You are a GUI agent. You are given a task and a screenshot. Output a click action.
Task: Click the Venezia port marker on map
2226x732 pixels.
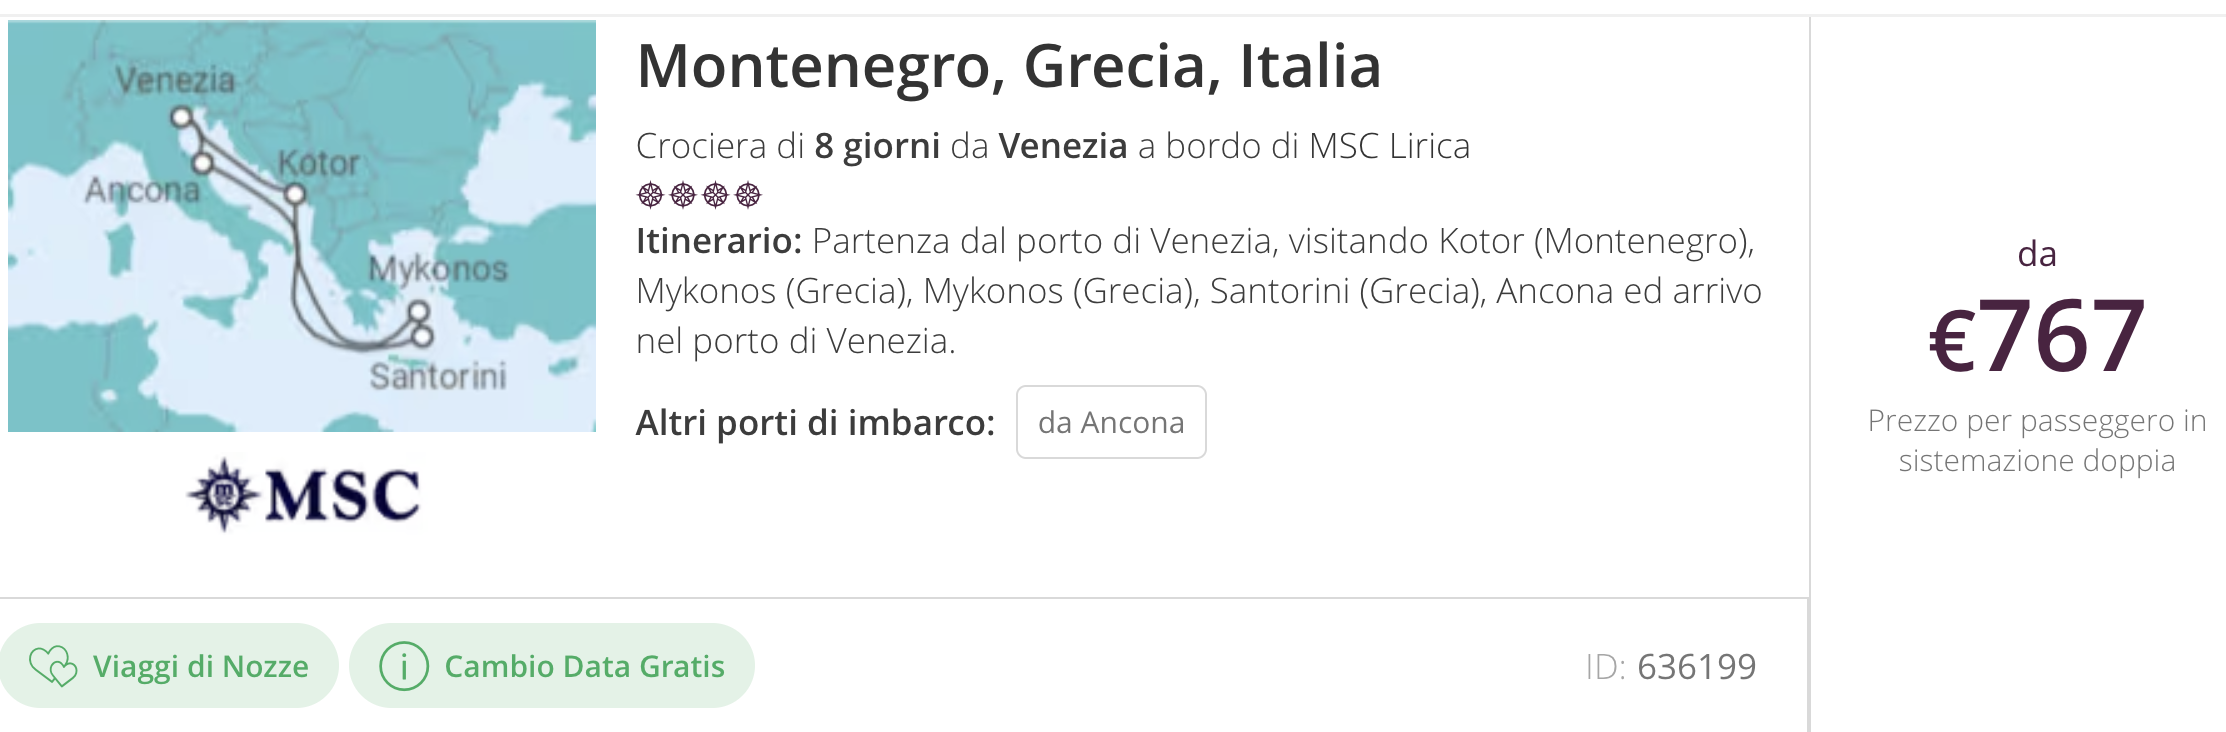pos(181,117)
